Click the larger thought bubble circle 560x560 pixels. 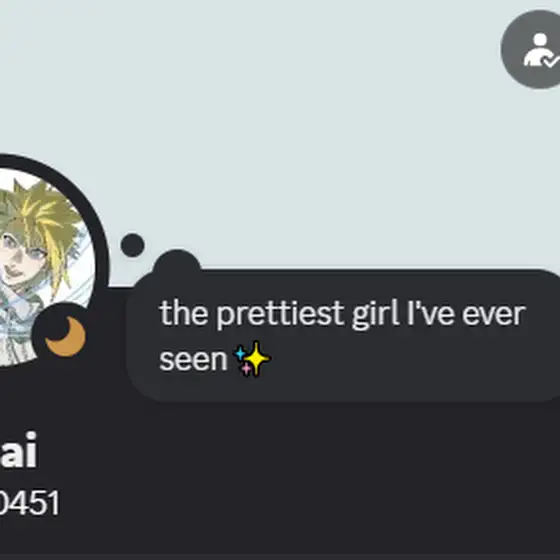(x=177, y=266)
